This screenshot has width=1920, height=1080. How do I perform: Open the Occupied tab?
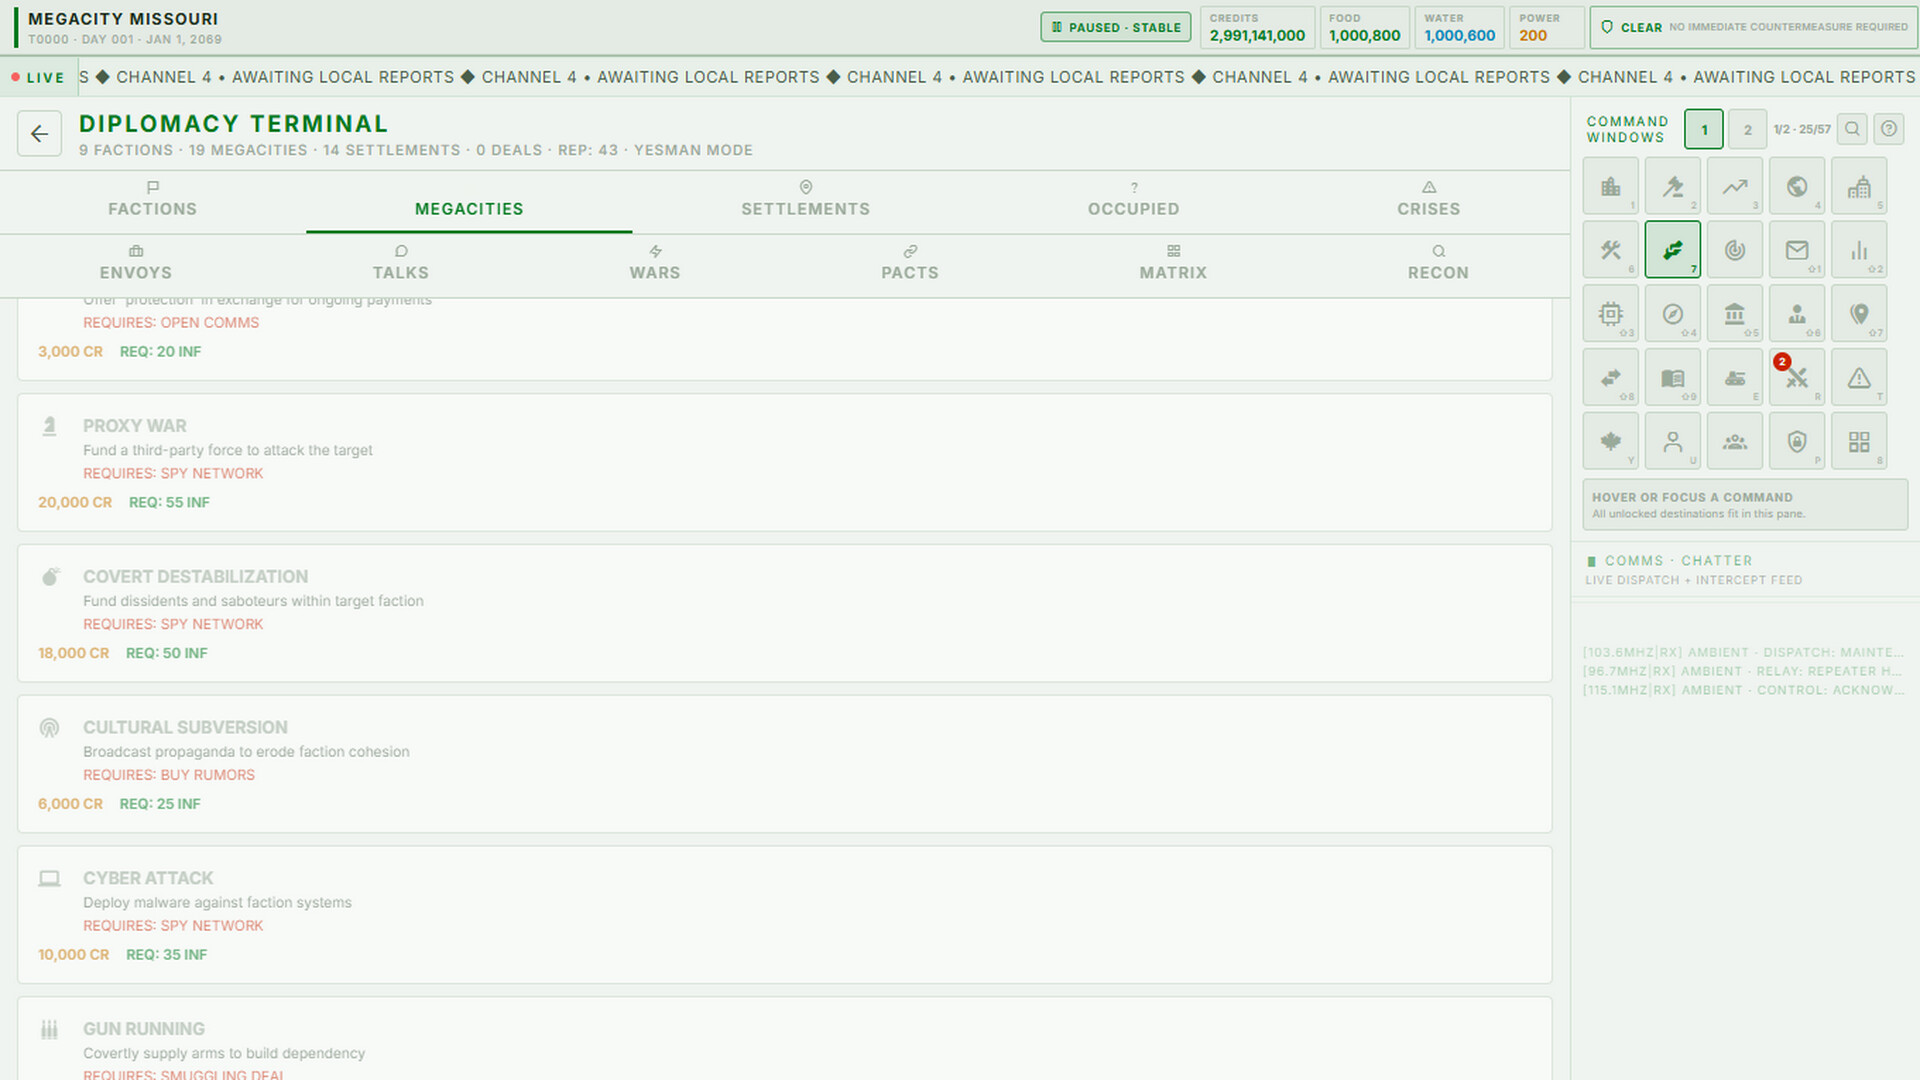coord(1133,200)
